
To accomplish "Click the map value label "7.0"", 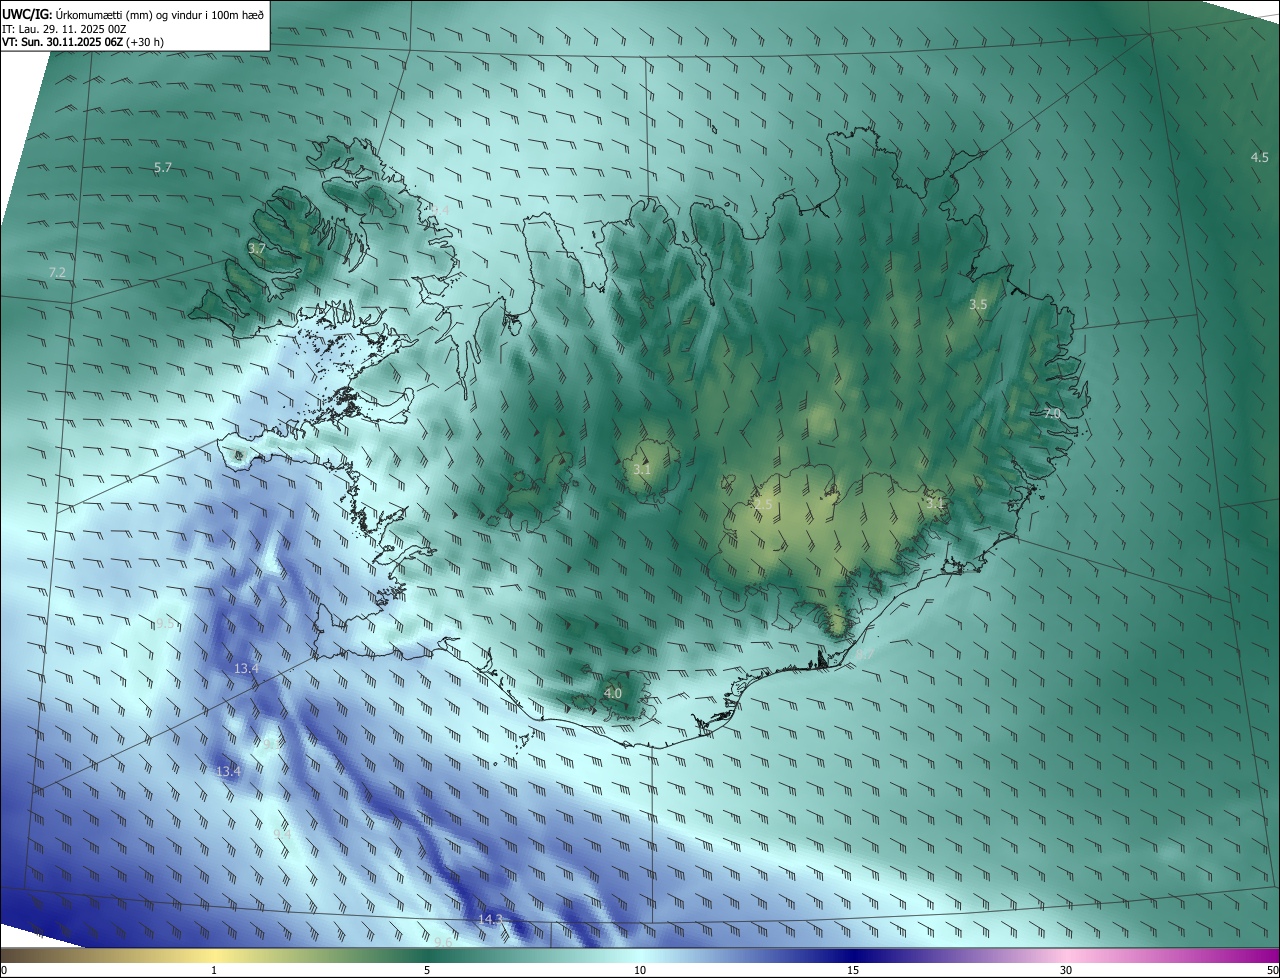I will point(1052,414).
